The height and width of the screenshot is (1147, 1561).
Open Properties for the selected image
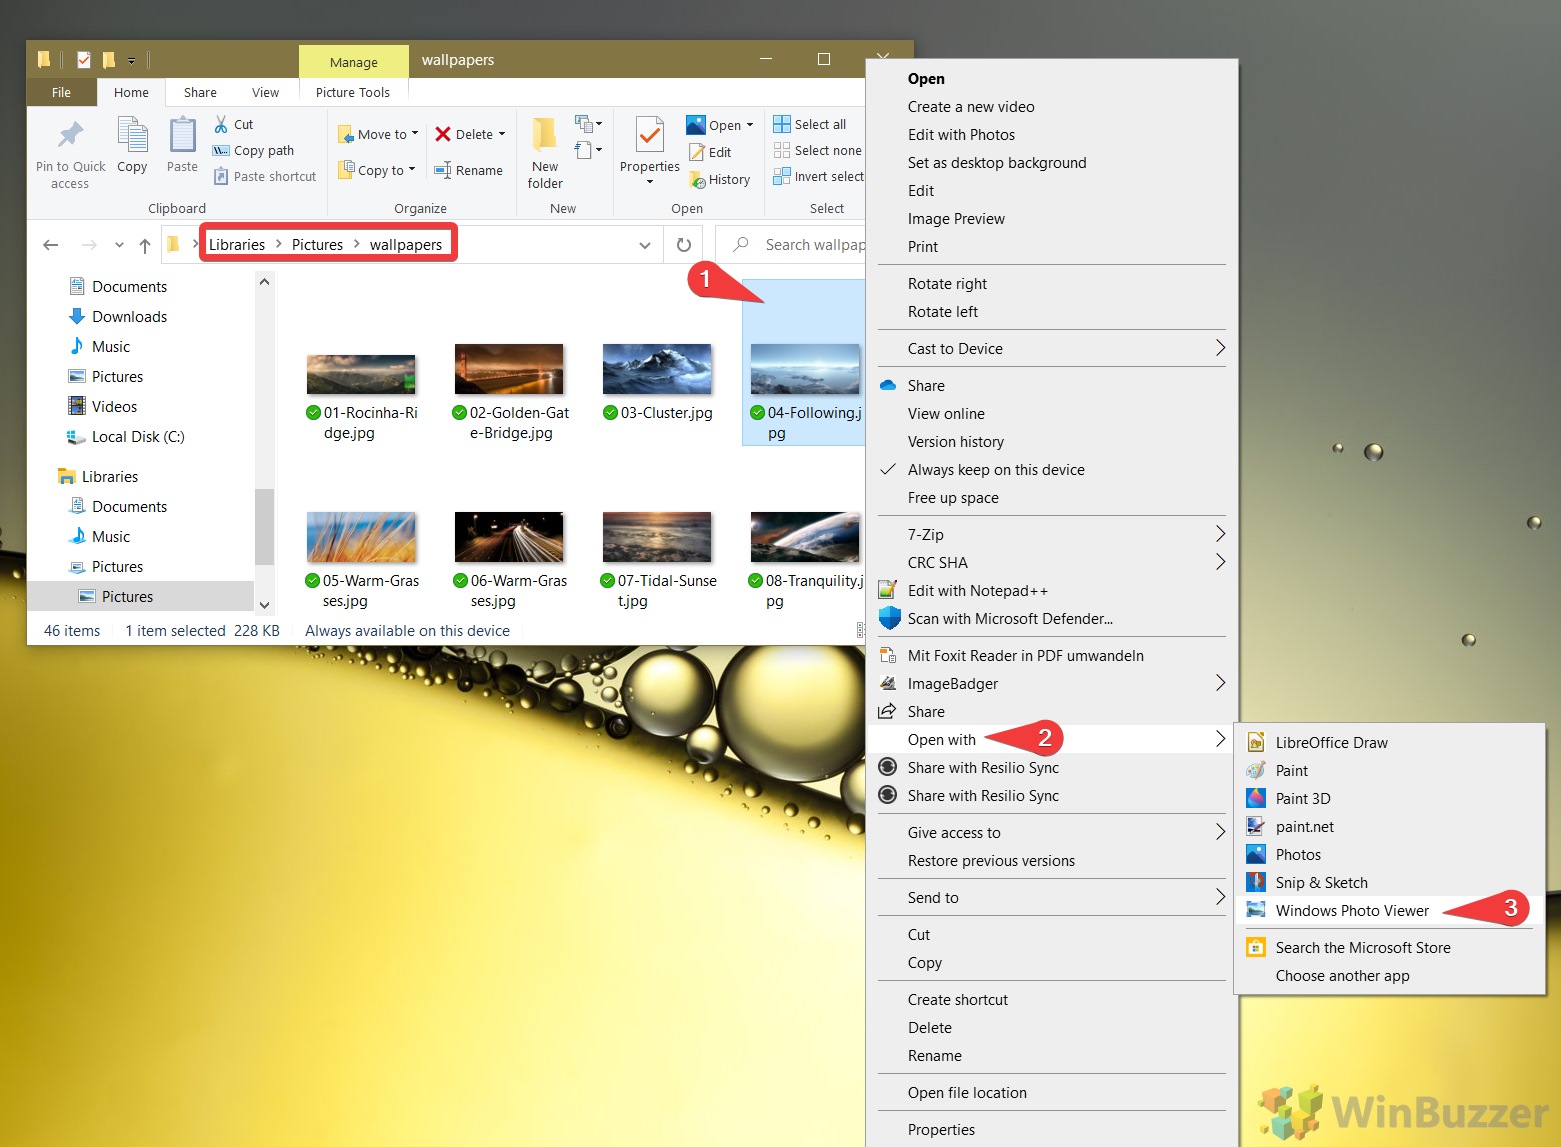(x=648, y=150)
